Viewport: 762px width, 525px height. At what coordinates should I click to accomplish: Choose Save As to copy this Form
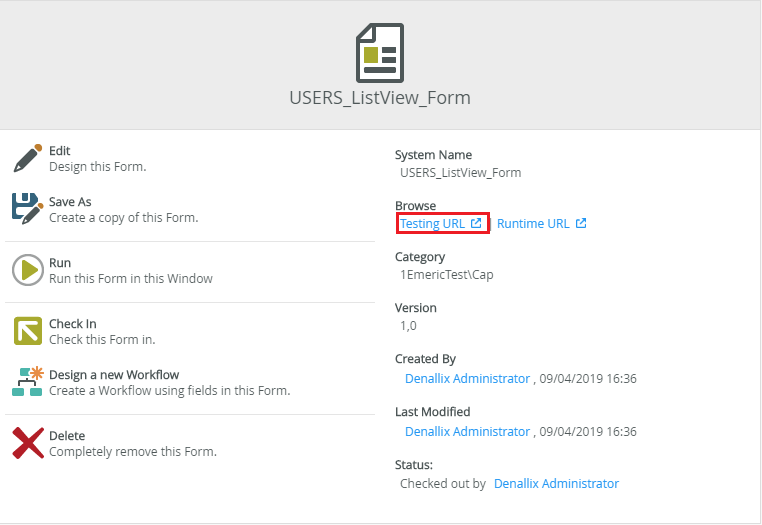(70, 202)
